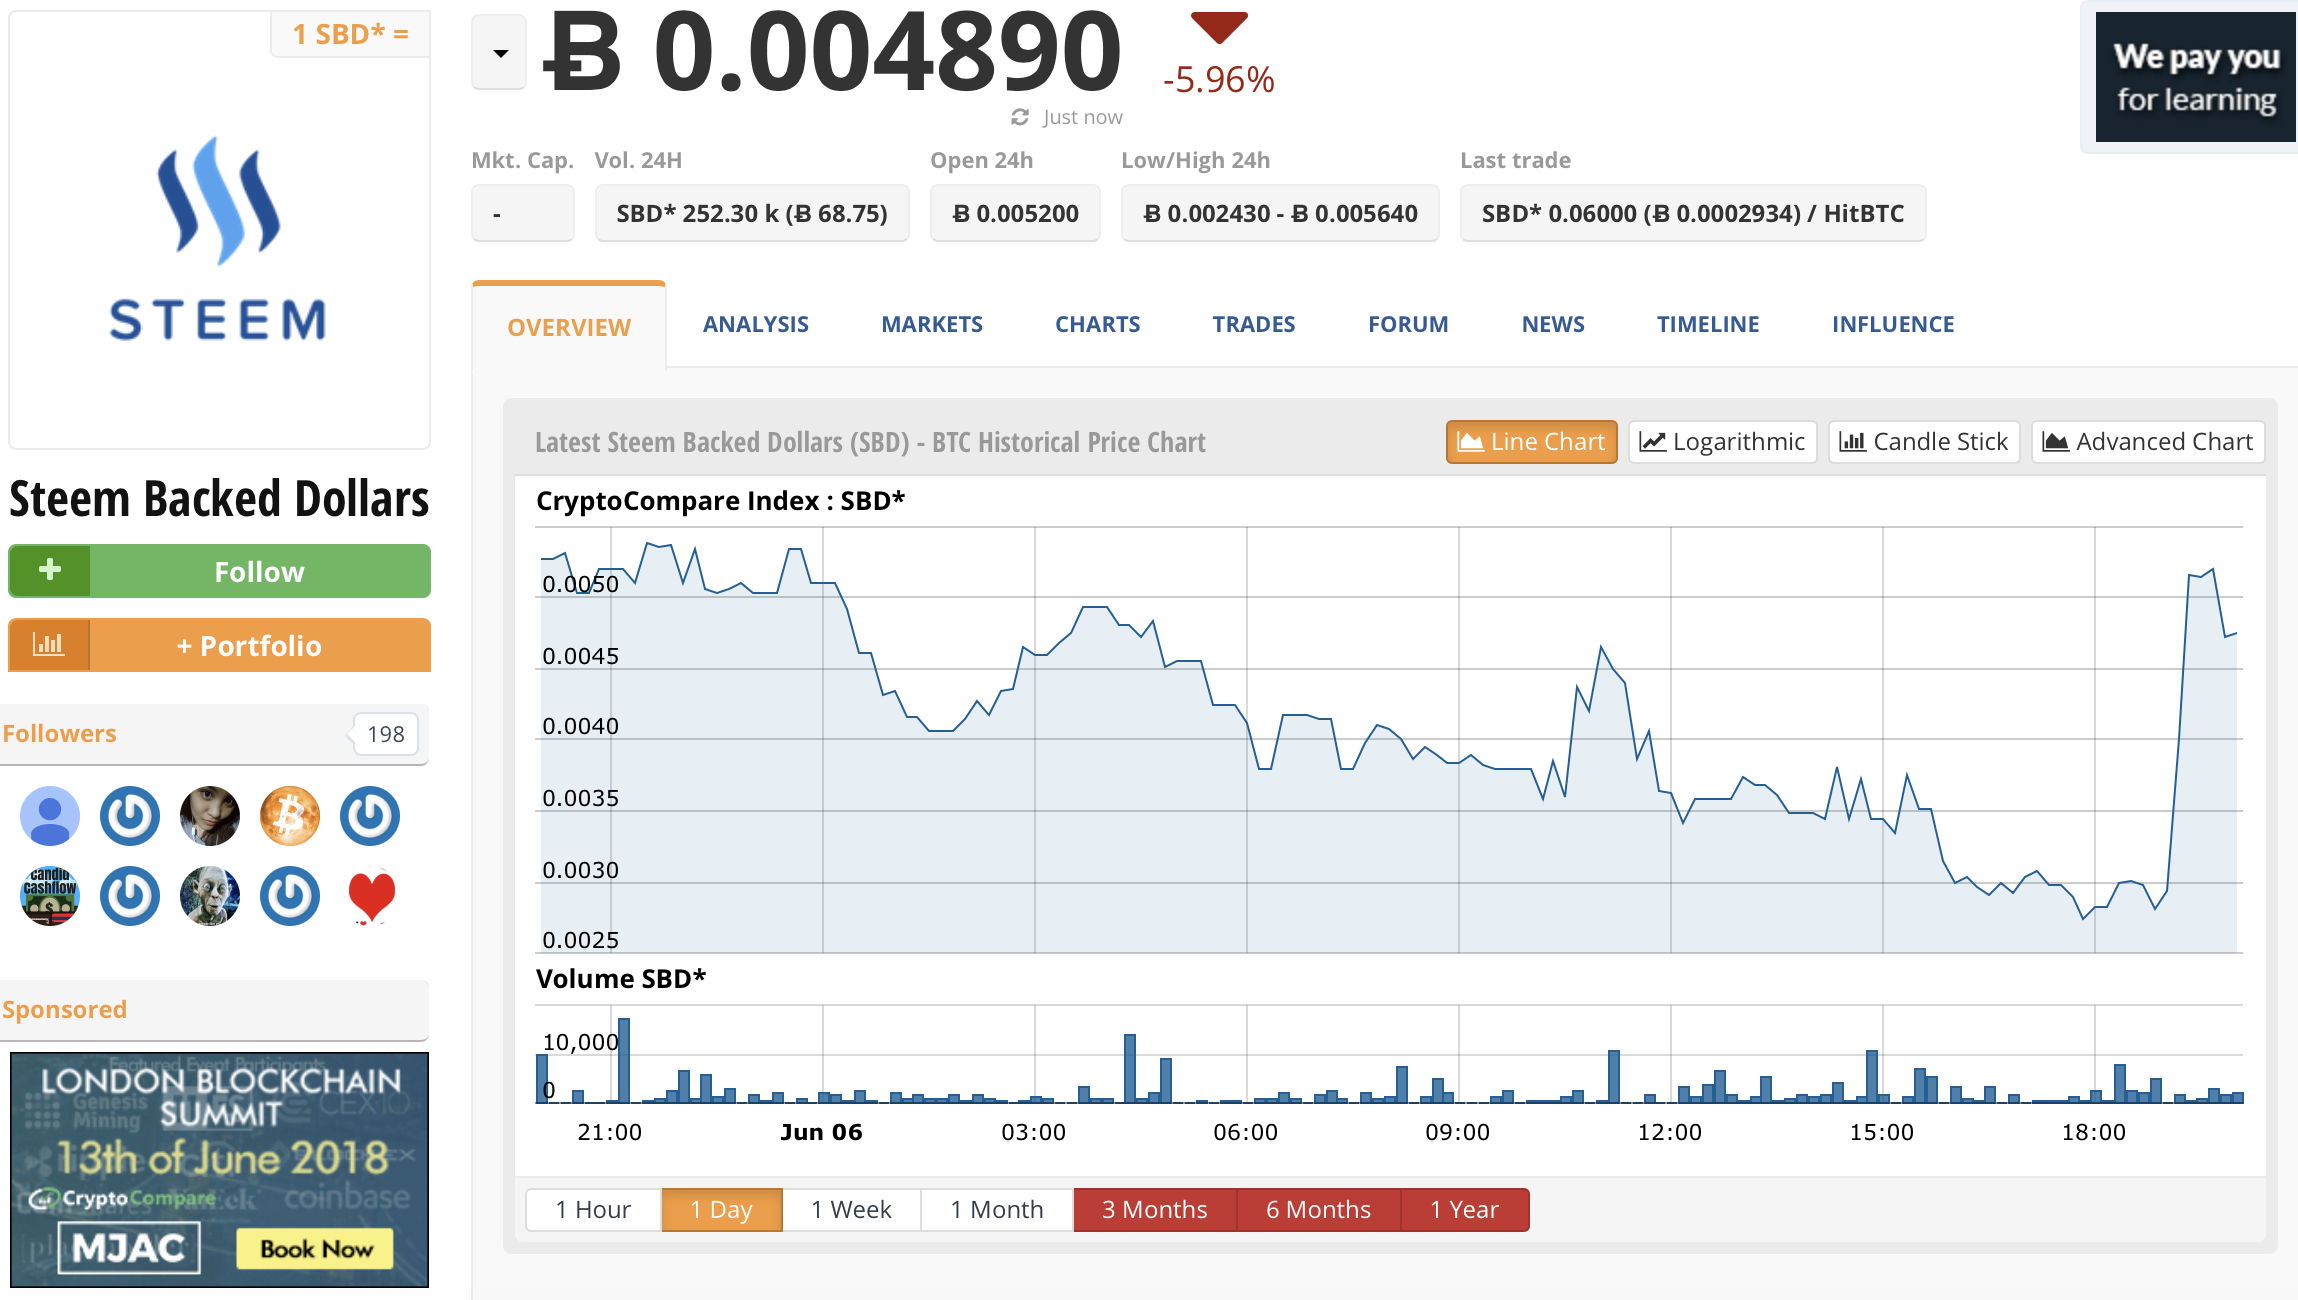Click 'Book Now' in the summit ad
This screenshot has width=2298, height=1300.
pos(316,1248)
